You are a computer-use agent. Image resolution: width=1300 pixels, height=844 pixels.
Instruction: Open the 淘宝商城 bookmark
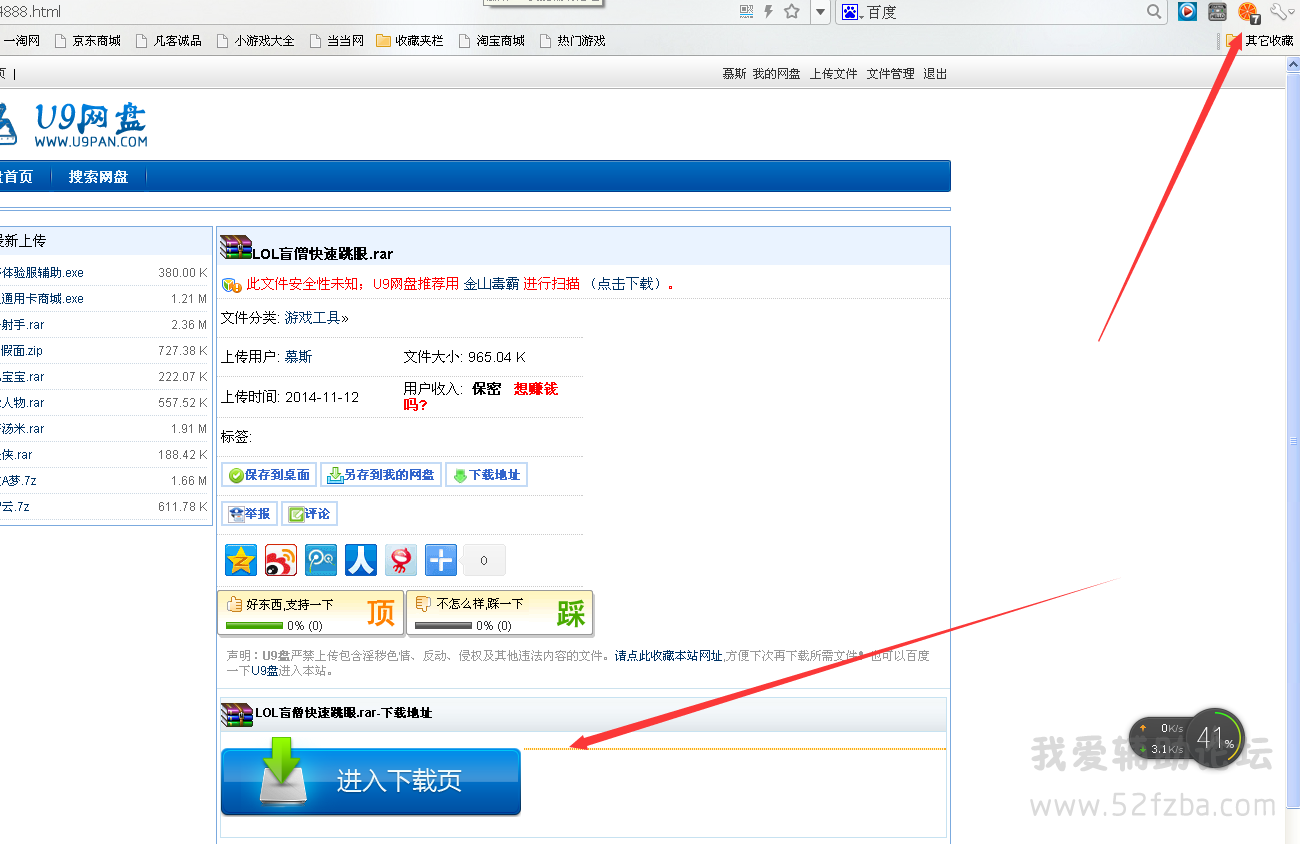point(491,41)
